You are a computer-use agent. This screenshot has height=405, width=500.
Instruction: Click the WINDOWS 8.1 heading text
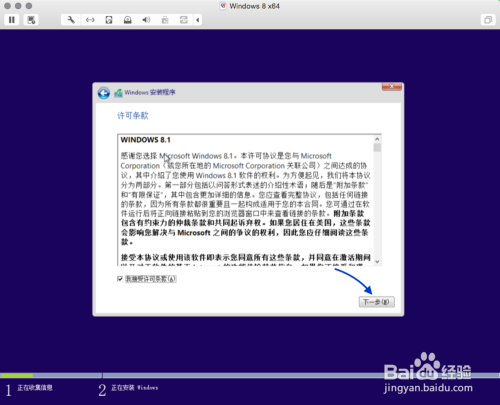click(x=145, y=140)
